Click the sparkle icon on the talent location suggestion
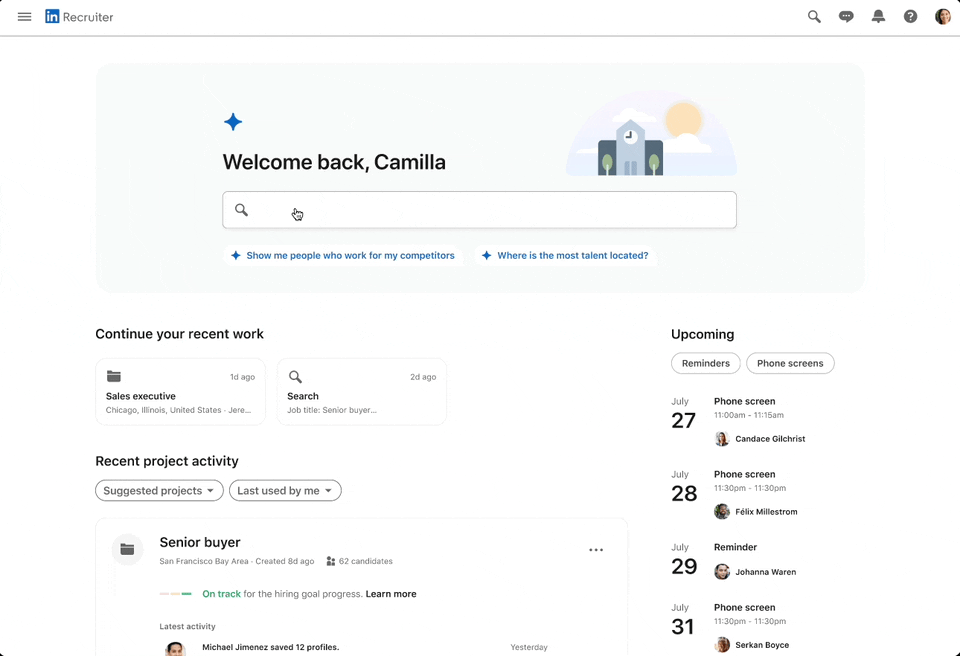Image resolution: width=960 pixels, height=656 pixels. (486, 255)
